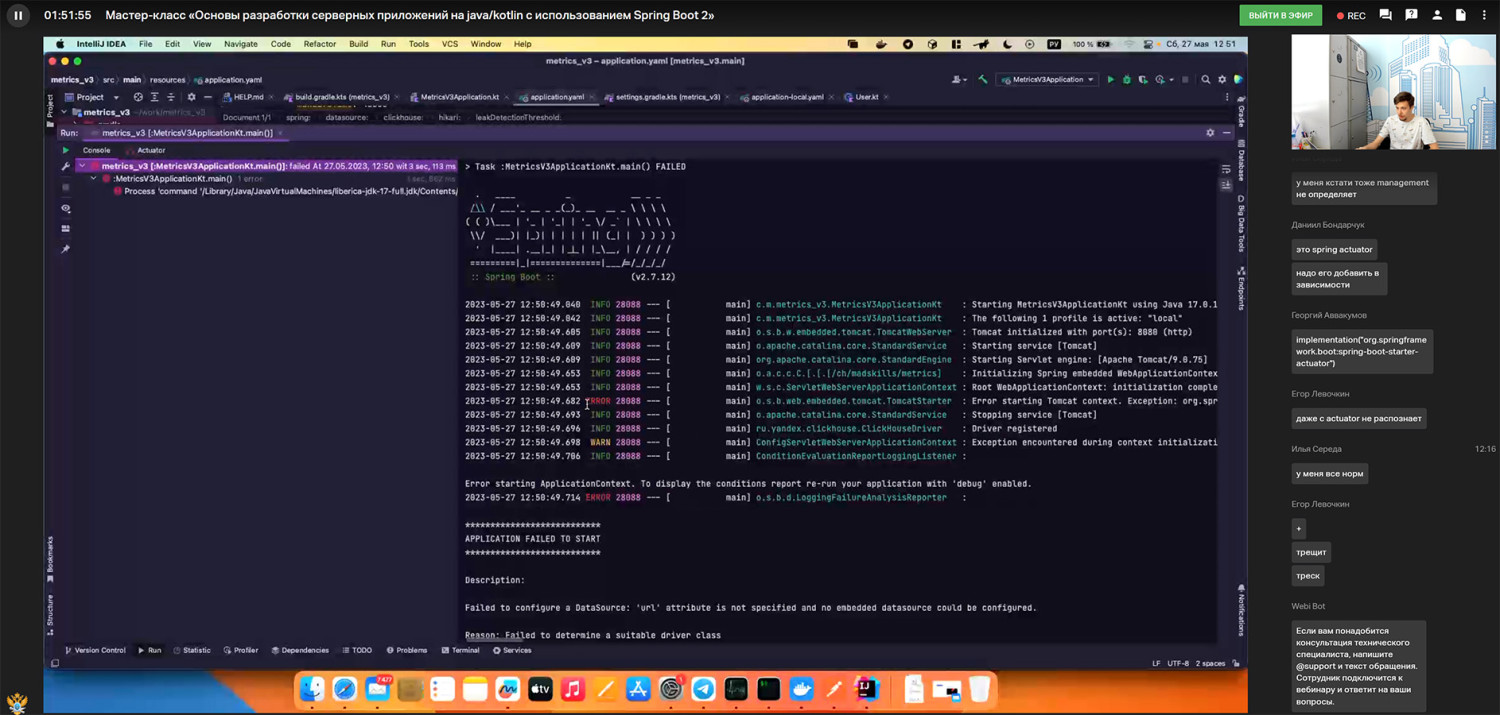Click the Rerun green arrow in Run panel
Viewport: 1500px width, 715px height.
click(66, 150)
